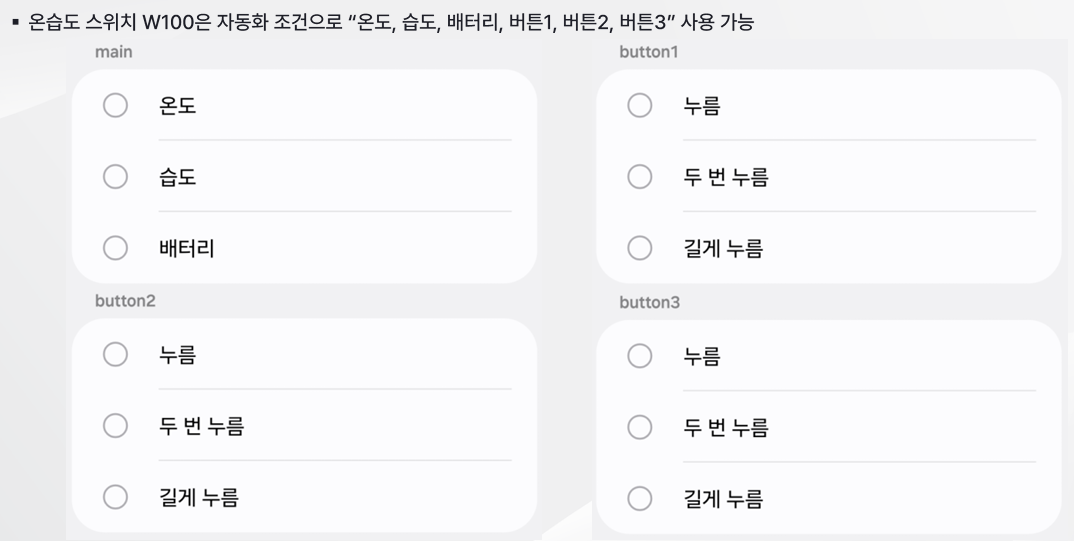Viewport: 1074px width, 541px height.
Task: Click the button3 section header
Action: pyautogui.click(x=649, y=302)
